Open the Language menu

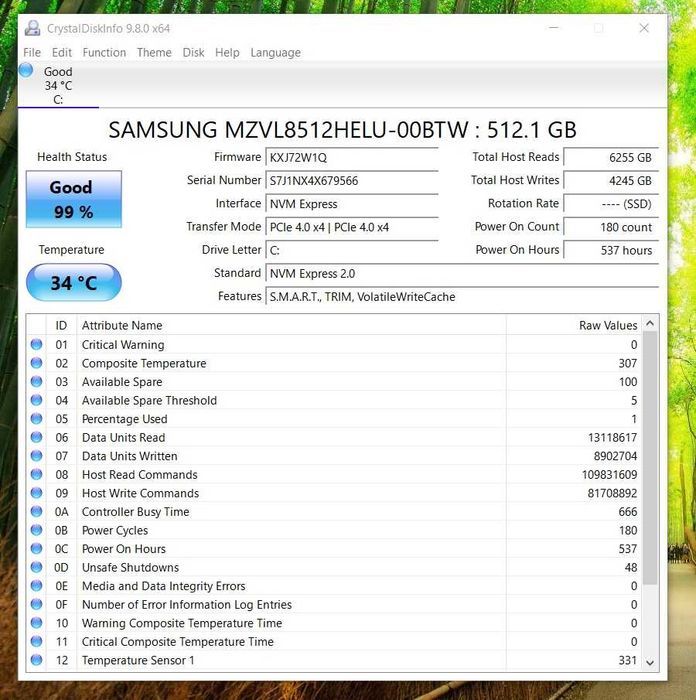[x=275, y=53]
